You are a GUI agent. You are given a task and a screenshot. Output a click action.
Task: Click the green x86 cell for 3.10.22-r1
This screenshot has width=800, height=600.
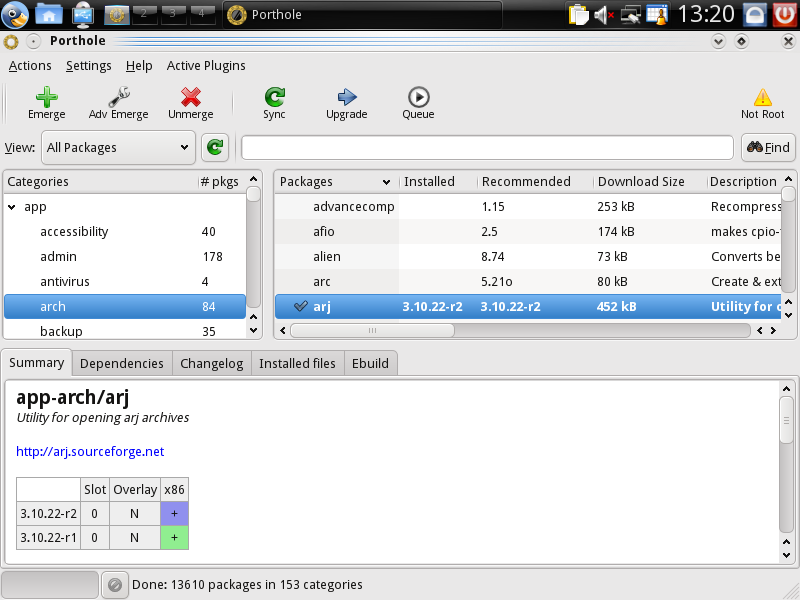coord(174,538)
